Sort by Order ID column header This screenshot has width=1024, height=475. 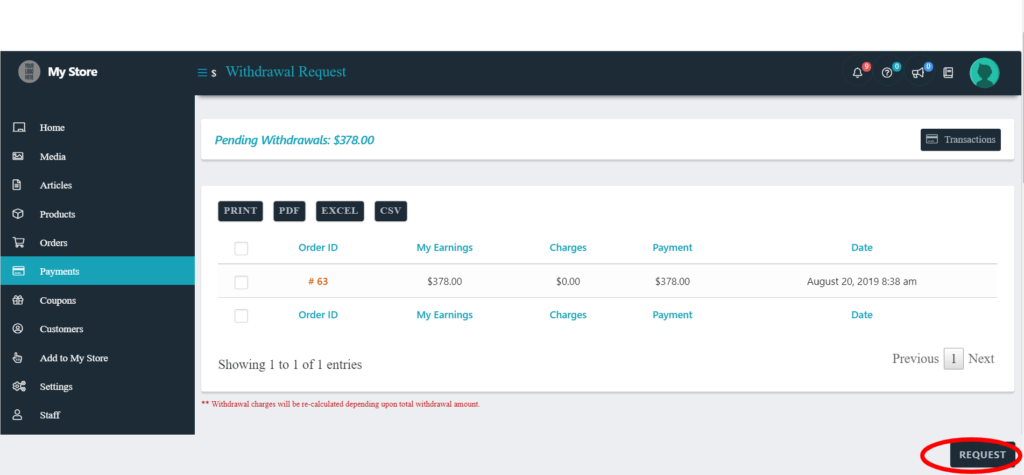318,248
